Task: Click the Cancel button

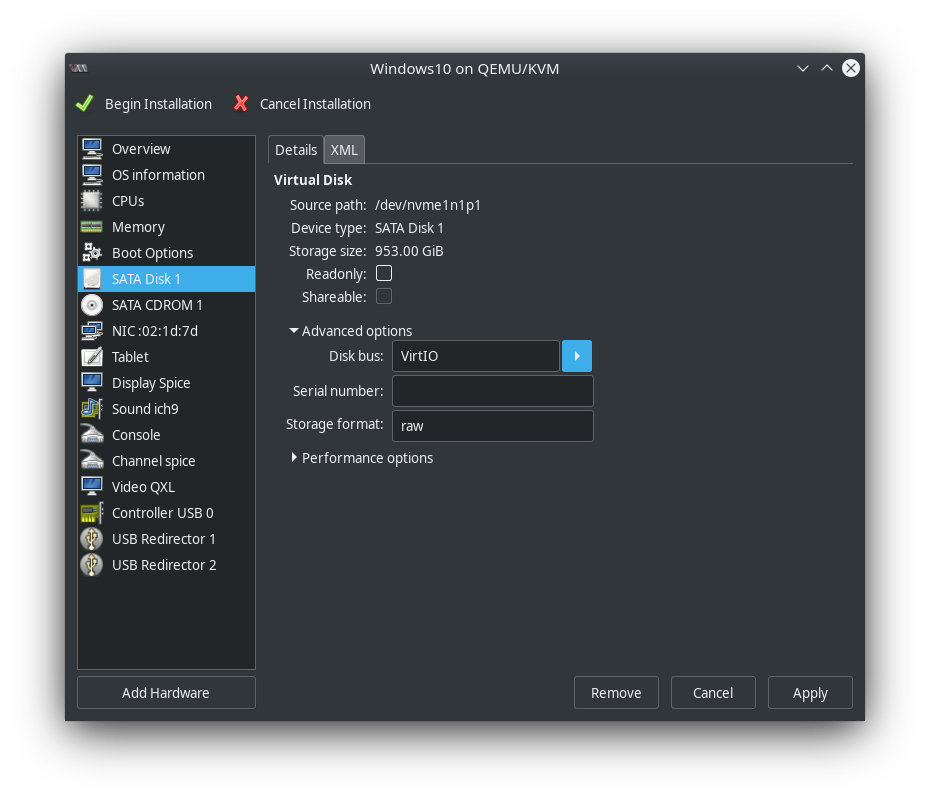Action: pyautogui.click(x=713, y=692)
